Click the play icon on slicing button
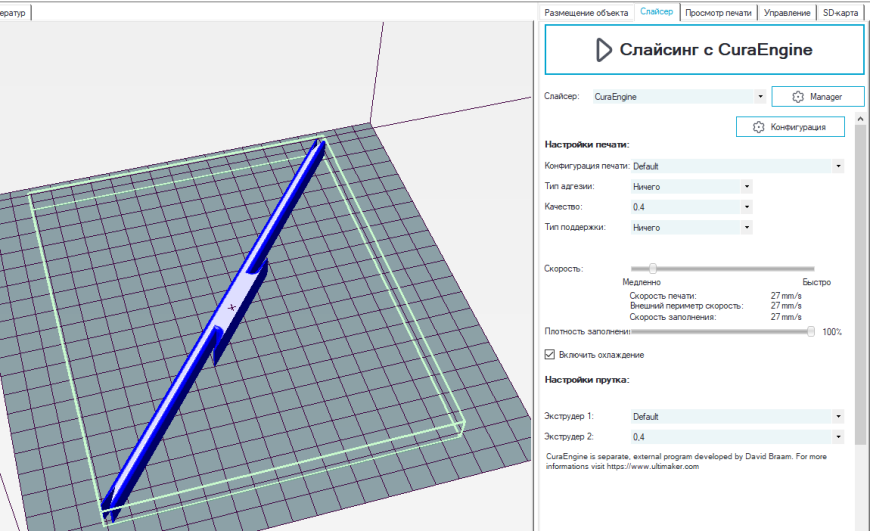870x531 pixels. click(x=603, y=50)
